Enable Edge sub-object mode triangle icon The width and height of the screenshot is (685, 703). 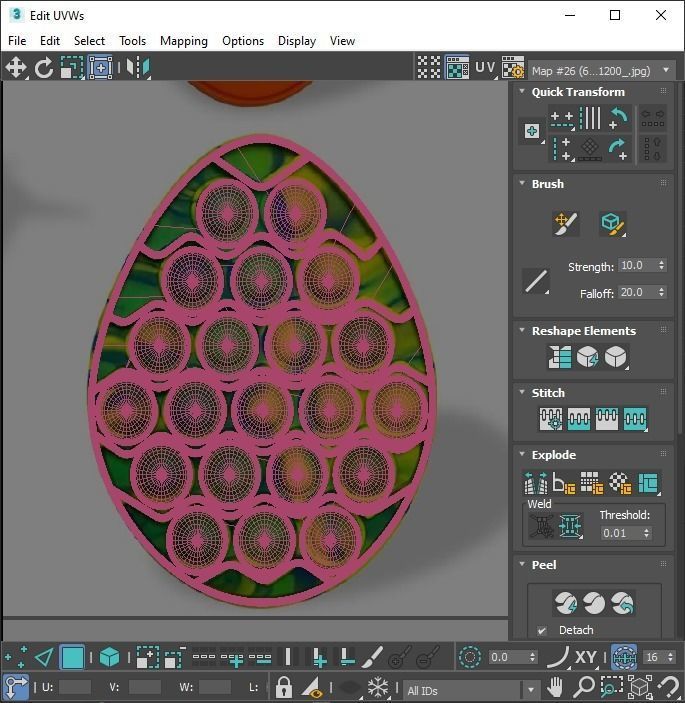[44, 658]
